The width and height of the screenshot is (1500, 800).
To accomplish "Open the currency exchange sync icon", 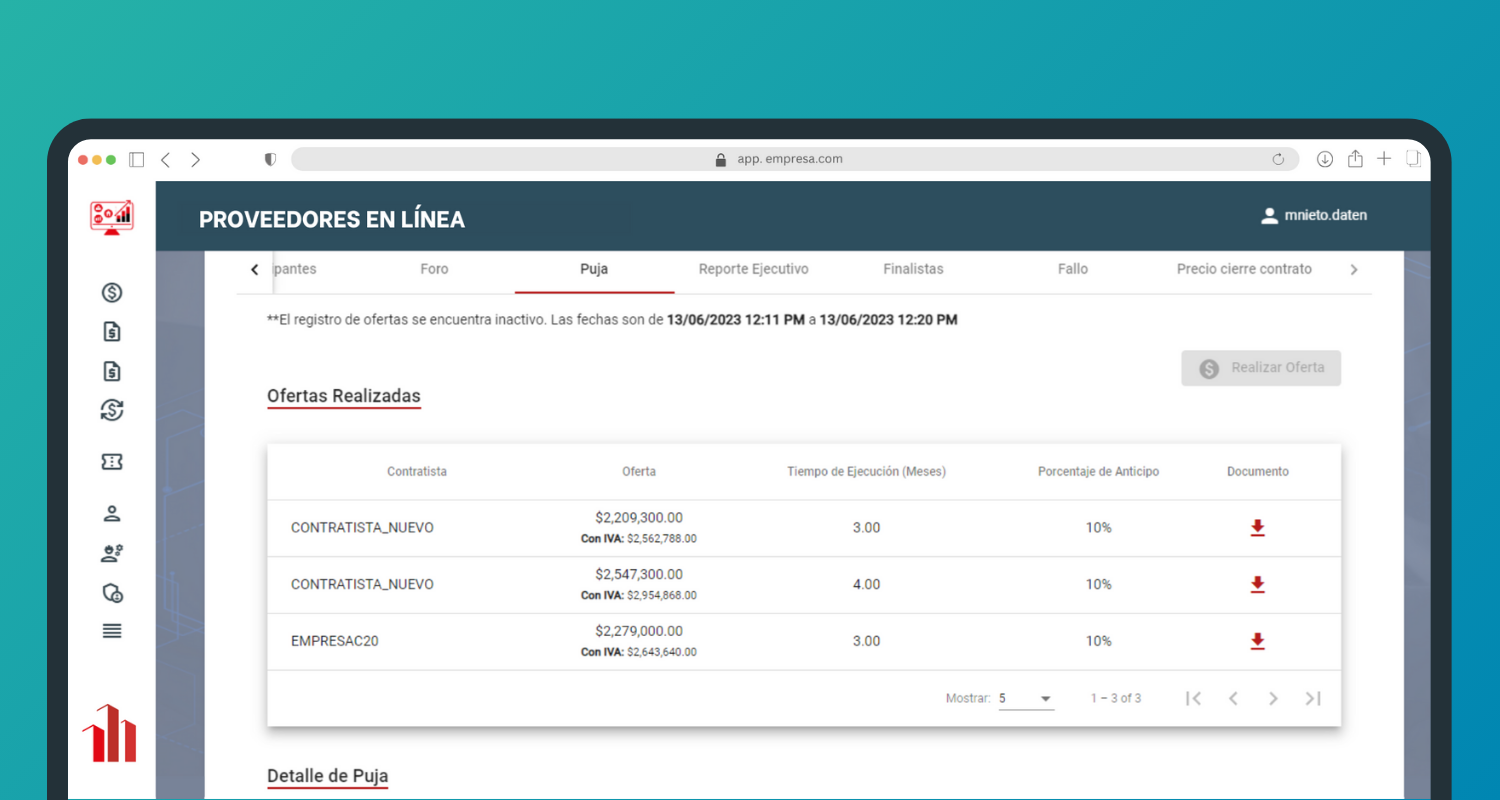I will click(112, 410).
